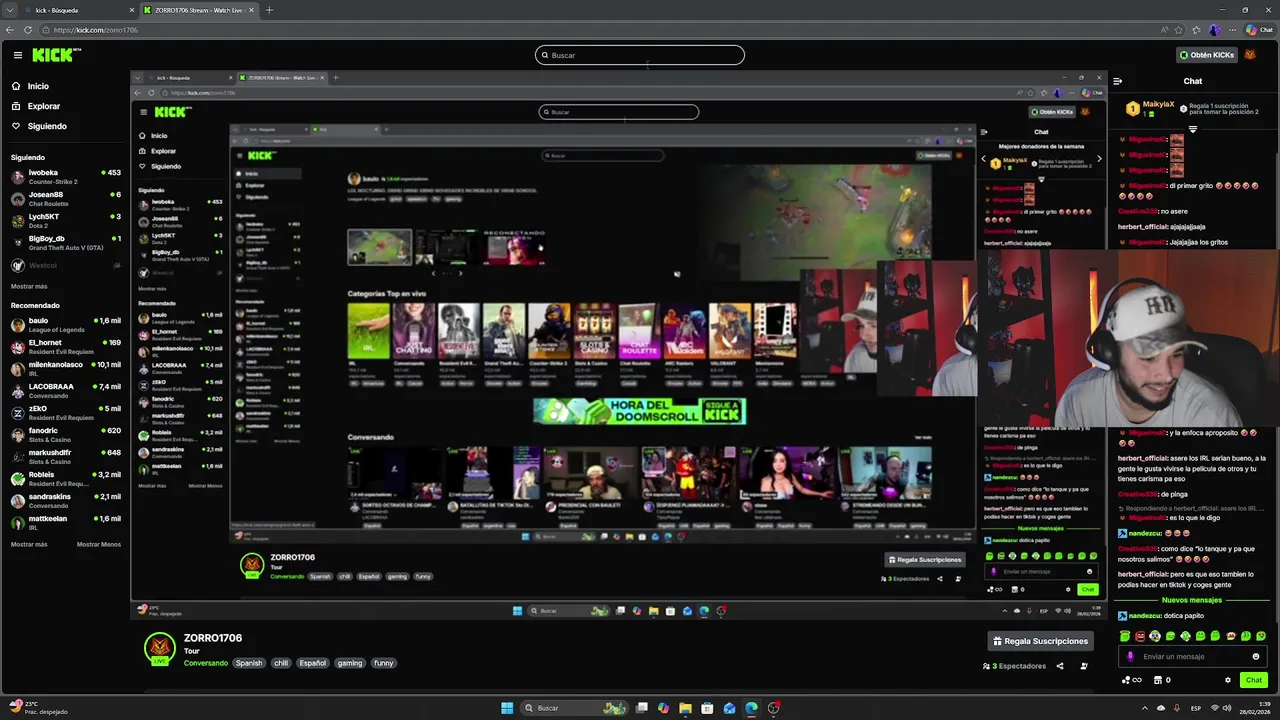
Task: Open iwobeka's followed channel
Action: pyautogui.click(x=65, y=176)
